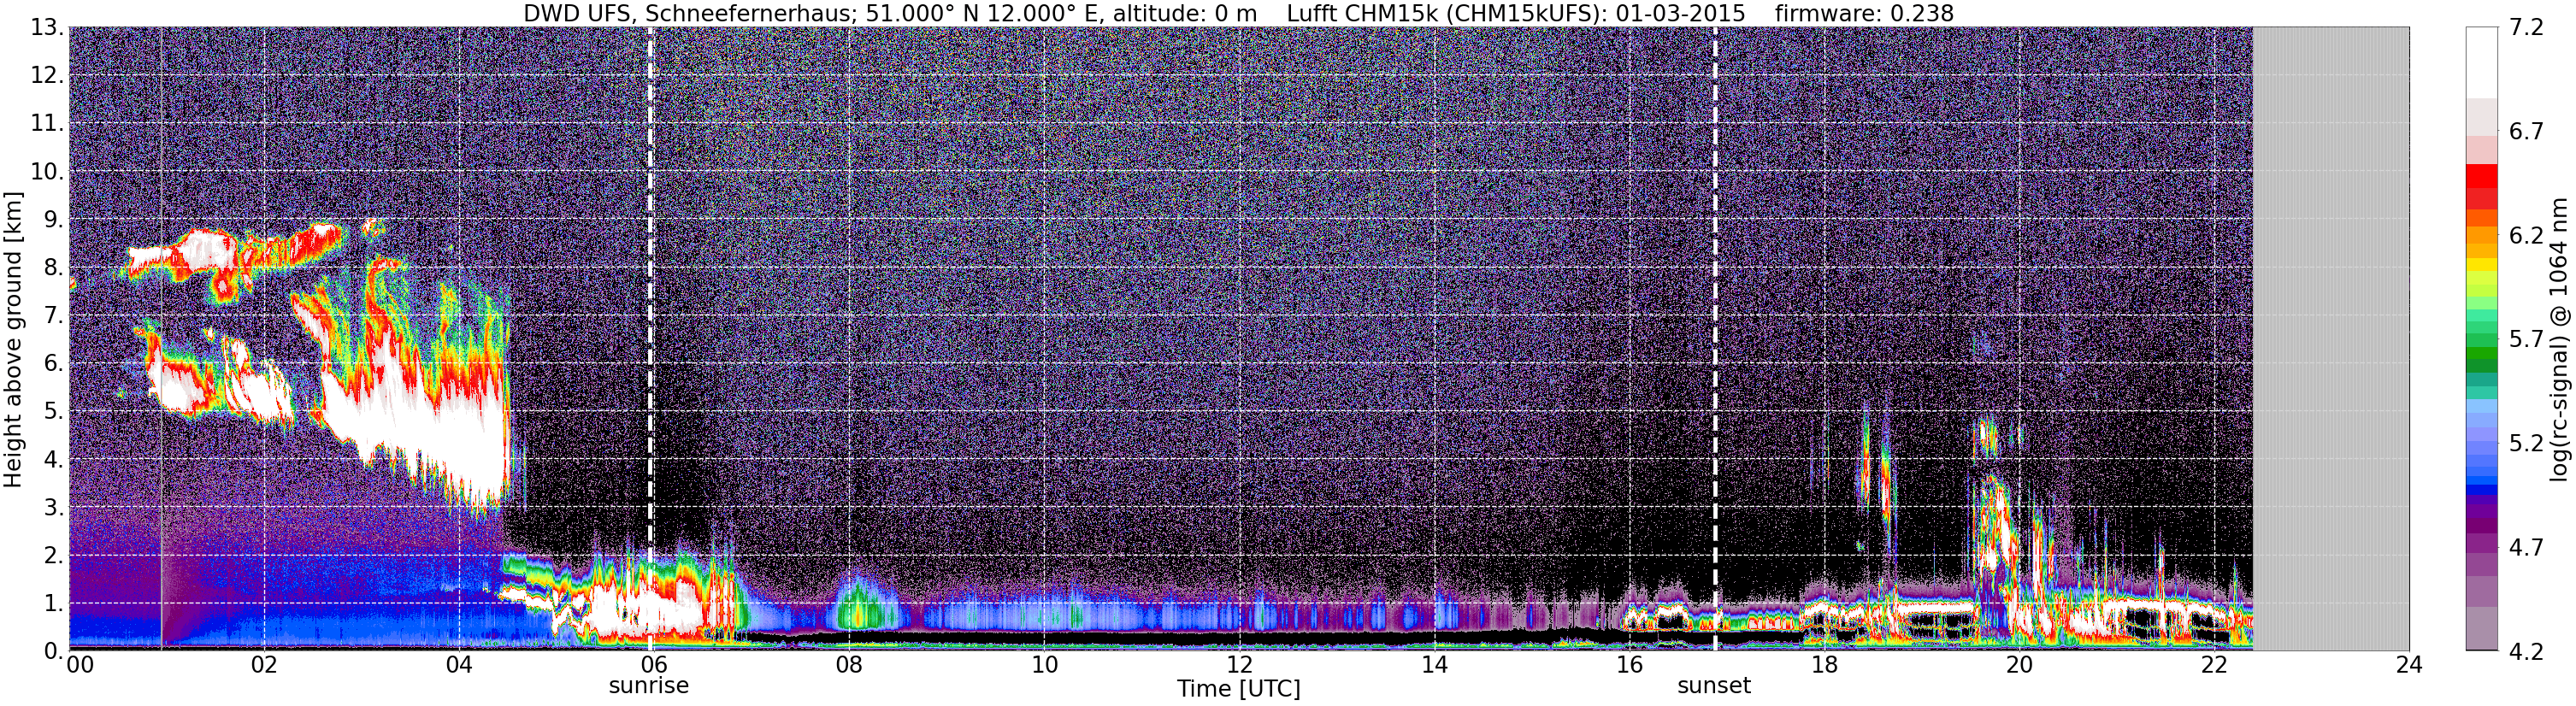
Task: Click the gray no-data region after 22 UTC
Action: tap(2331, 338)
